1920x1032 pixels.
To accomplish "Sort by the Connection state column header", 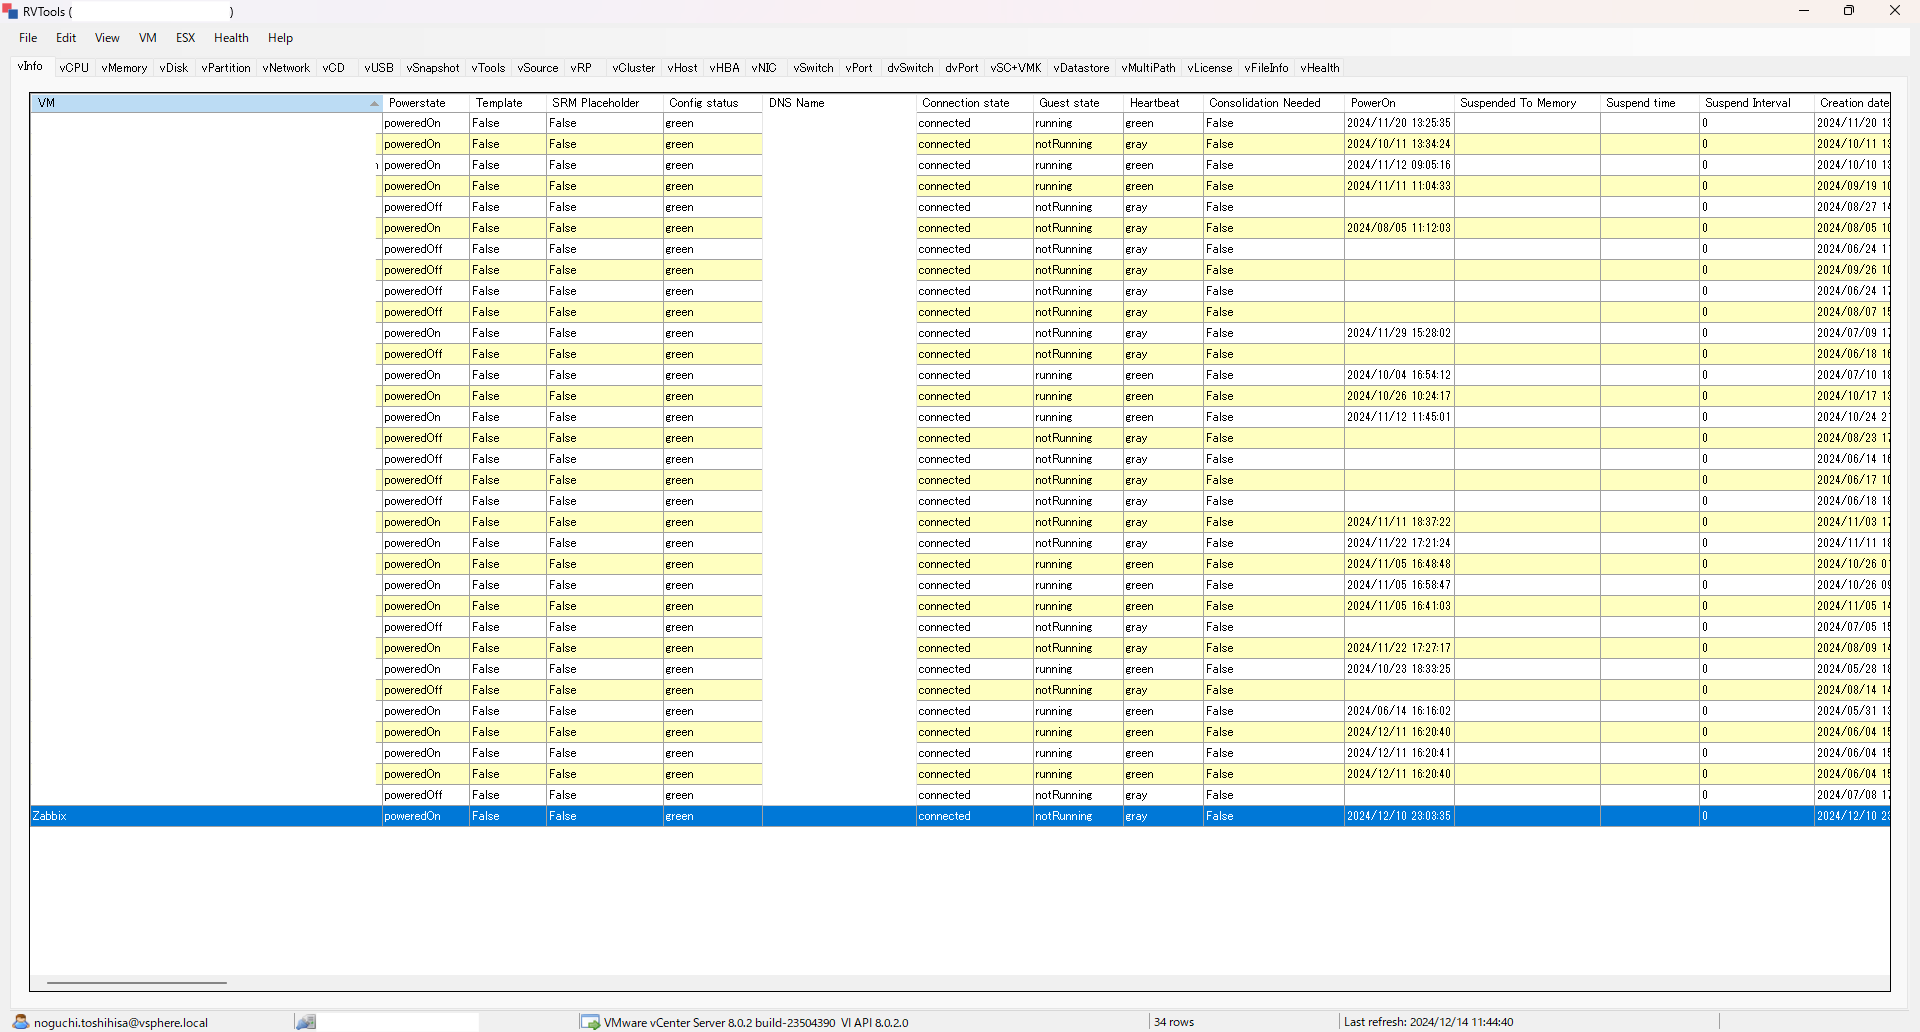I will click(975, 103).
